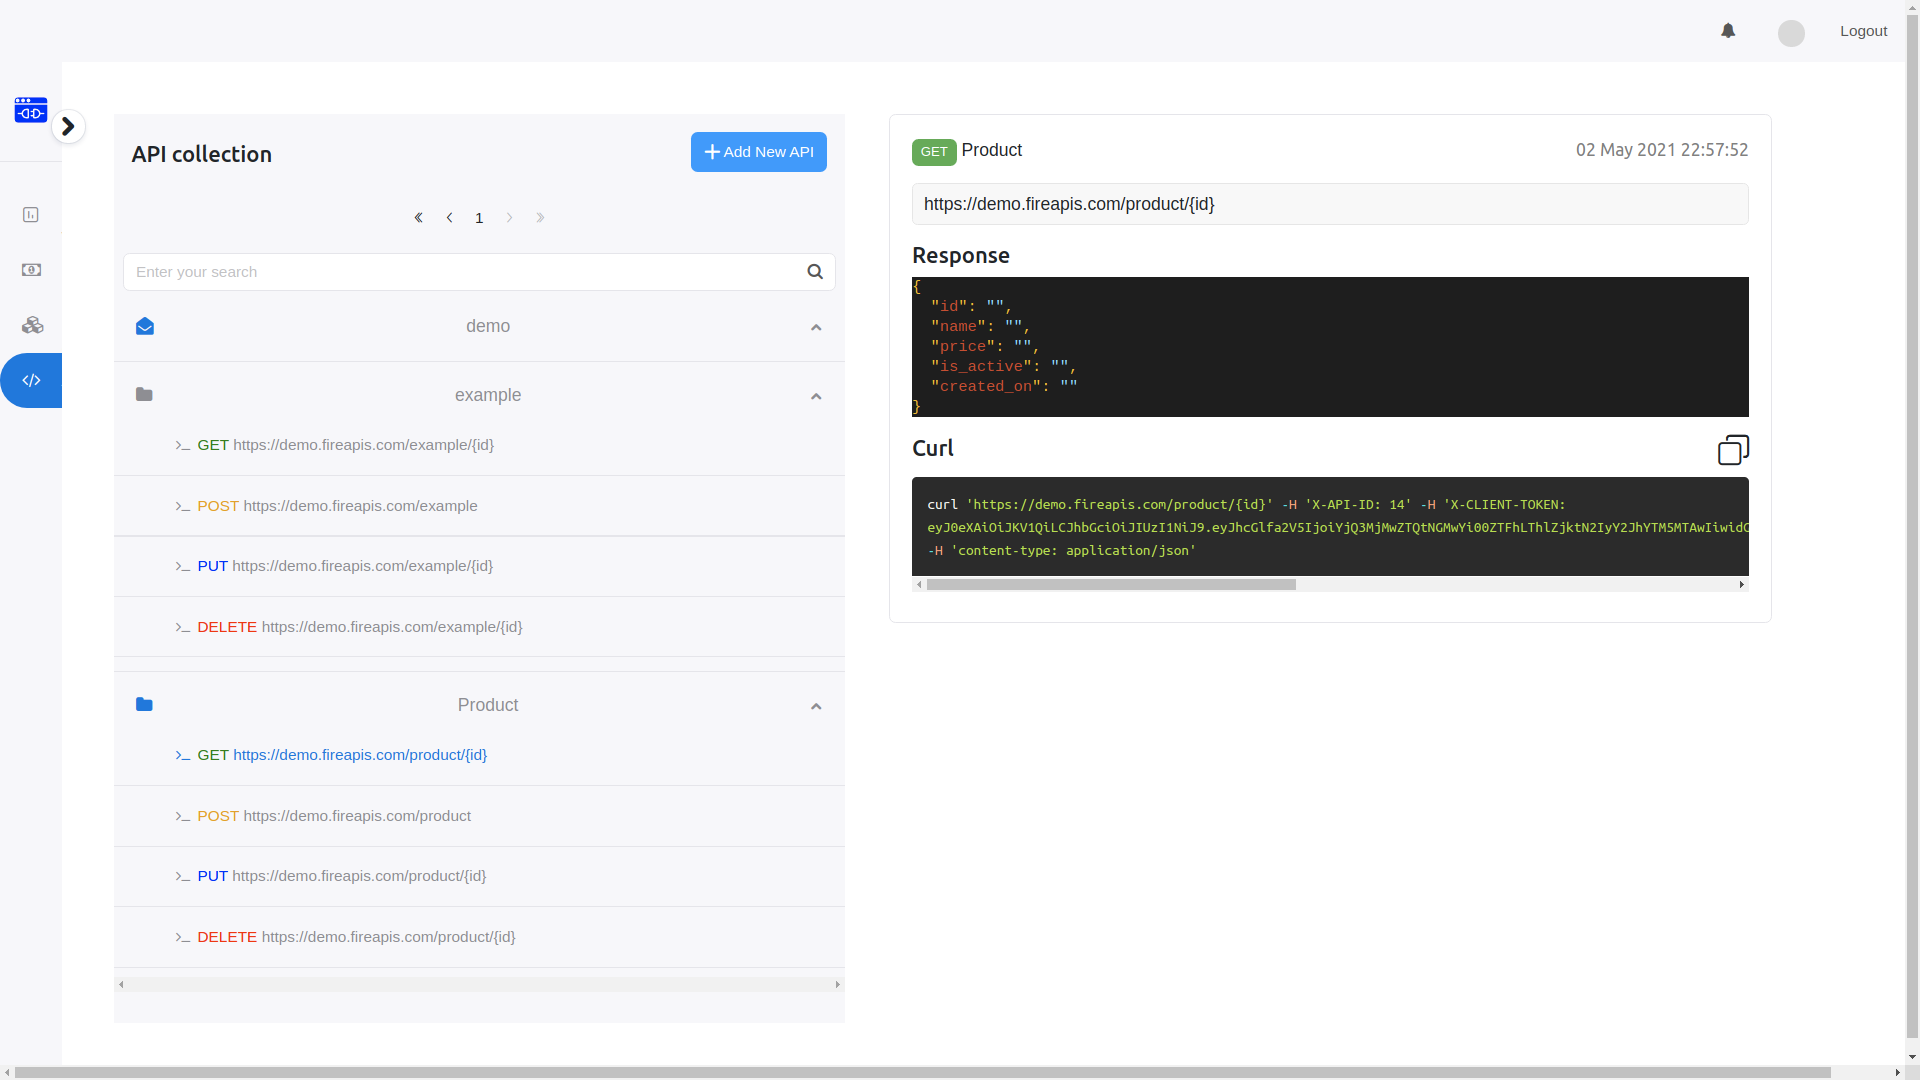This screenshot has width=1920, height=1080.
Task: Click the demo collection envelope icon
Action: (145, 326)
